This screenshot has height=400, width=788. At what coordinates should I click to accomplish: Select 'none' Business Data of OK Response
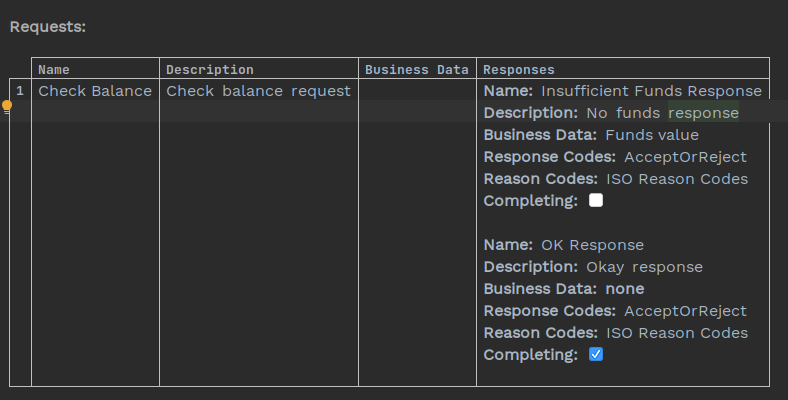pos(625,289)
